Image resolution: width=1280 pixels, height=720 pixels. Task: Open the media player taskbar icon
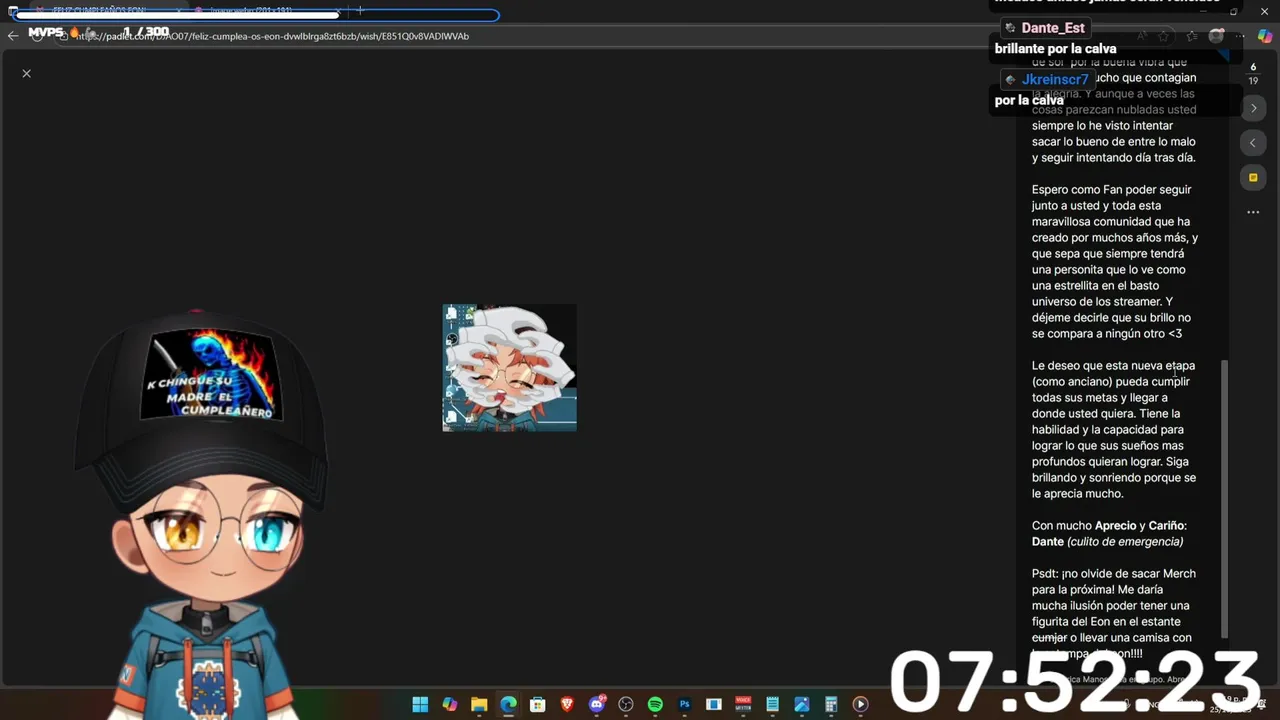click(860, 705)
